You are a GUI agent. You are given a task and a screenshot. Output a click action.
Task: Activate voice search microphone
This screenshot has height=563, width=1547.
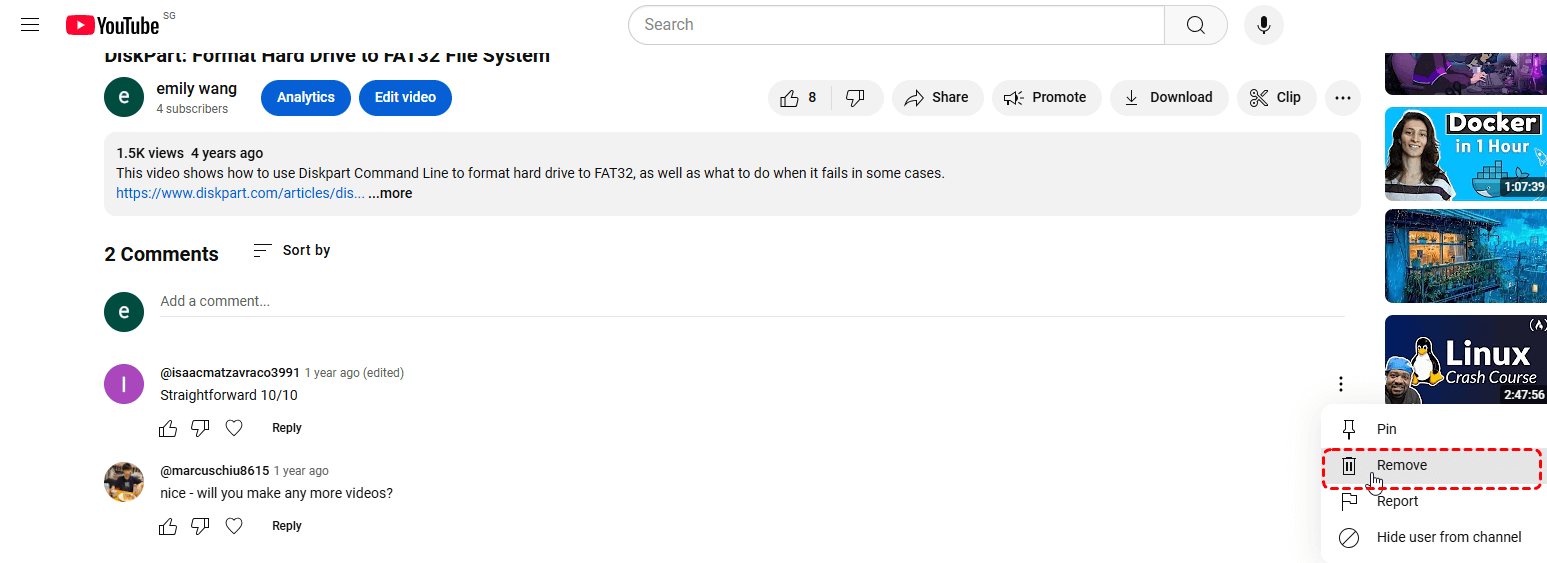[1263, 25]
